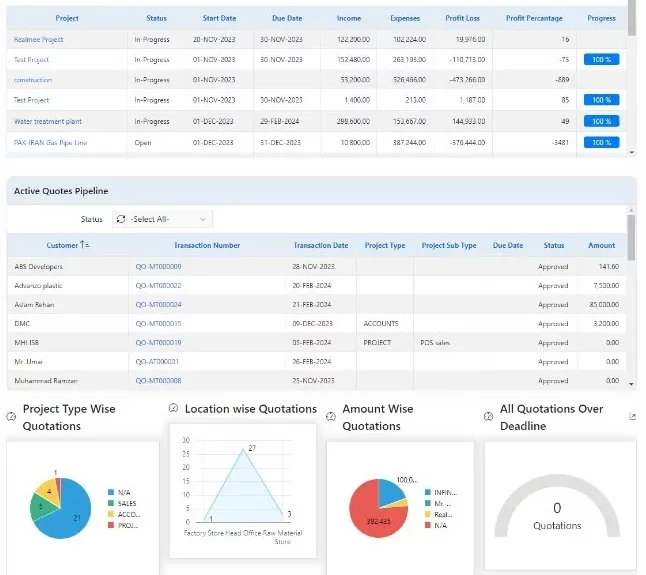Sort projects by Profit Percentage column header
The image size is (646, 575).
click(534, 18)
